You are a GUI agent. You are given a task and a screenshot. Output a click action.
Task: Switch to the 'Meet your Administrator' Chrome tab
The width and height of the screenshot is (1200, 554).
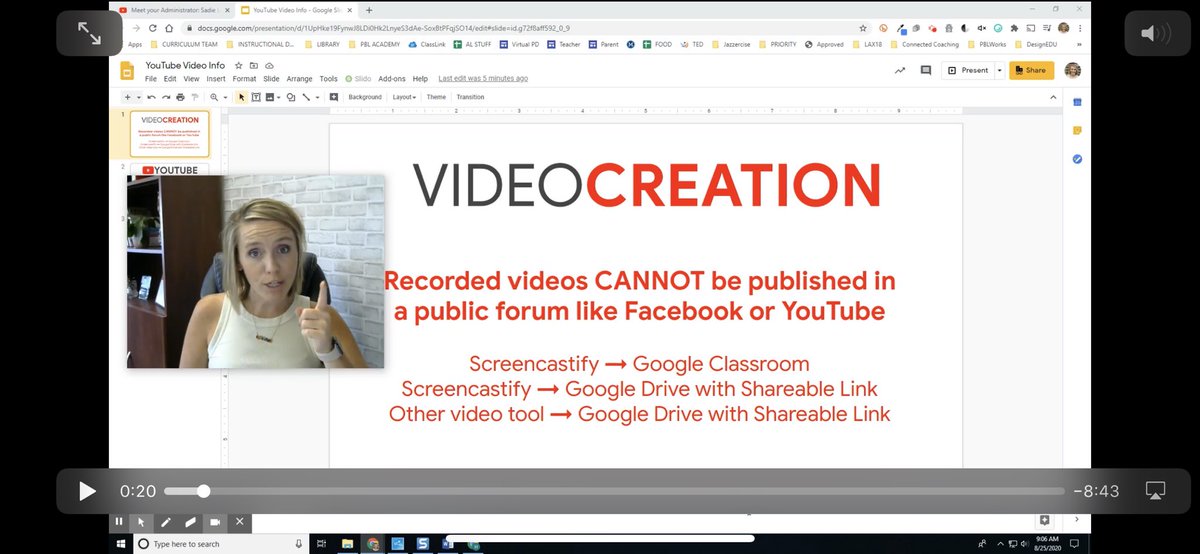(176, 10)
